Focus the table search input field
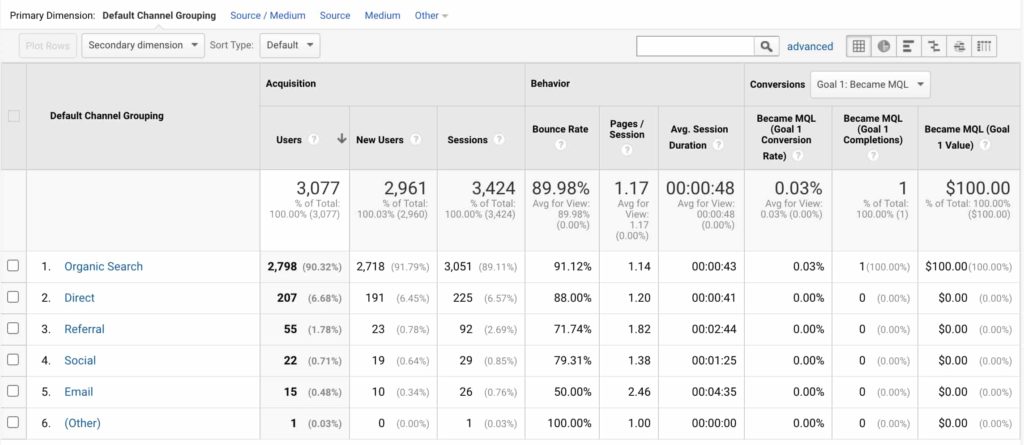This screenshot has height=445, width=1024. [x=696, y=46]
